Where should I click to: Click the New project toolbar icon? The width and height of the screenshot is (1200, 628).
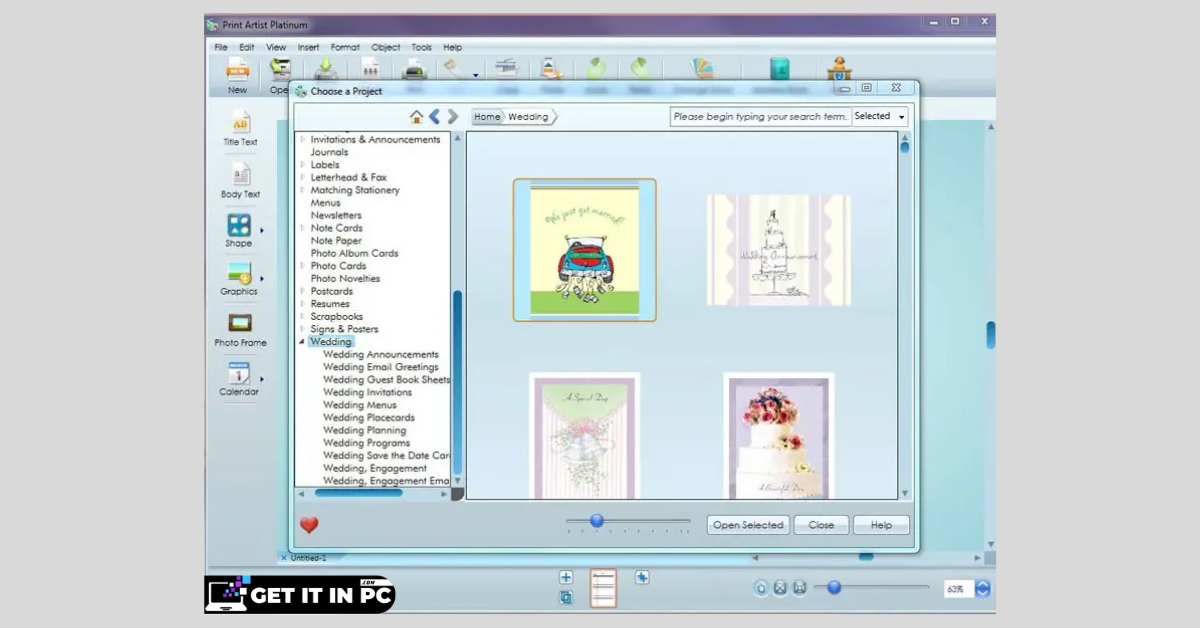(x=238, y=69)
